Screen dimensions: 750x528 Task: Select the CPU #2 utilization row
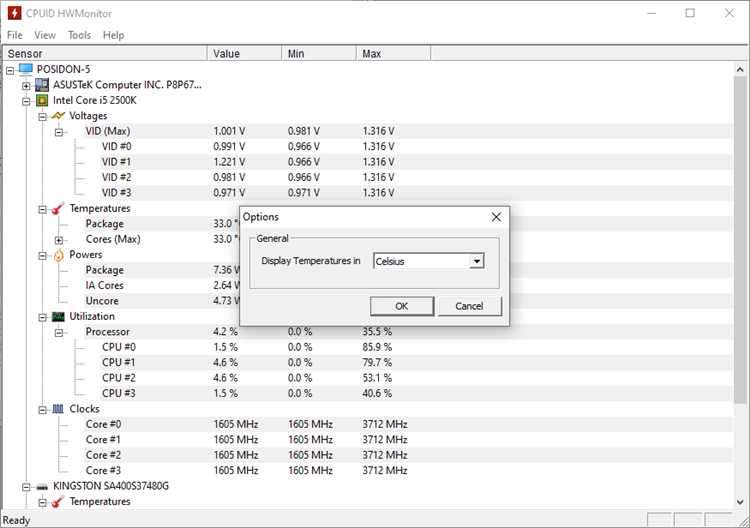408,378
